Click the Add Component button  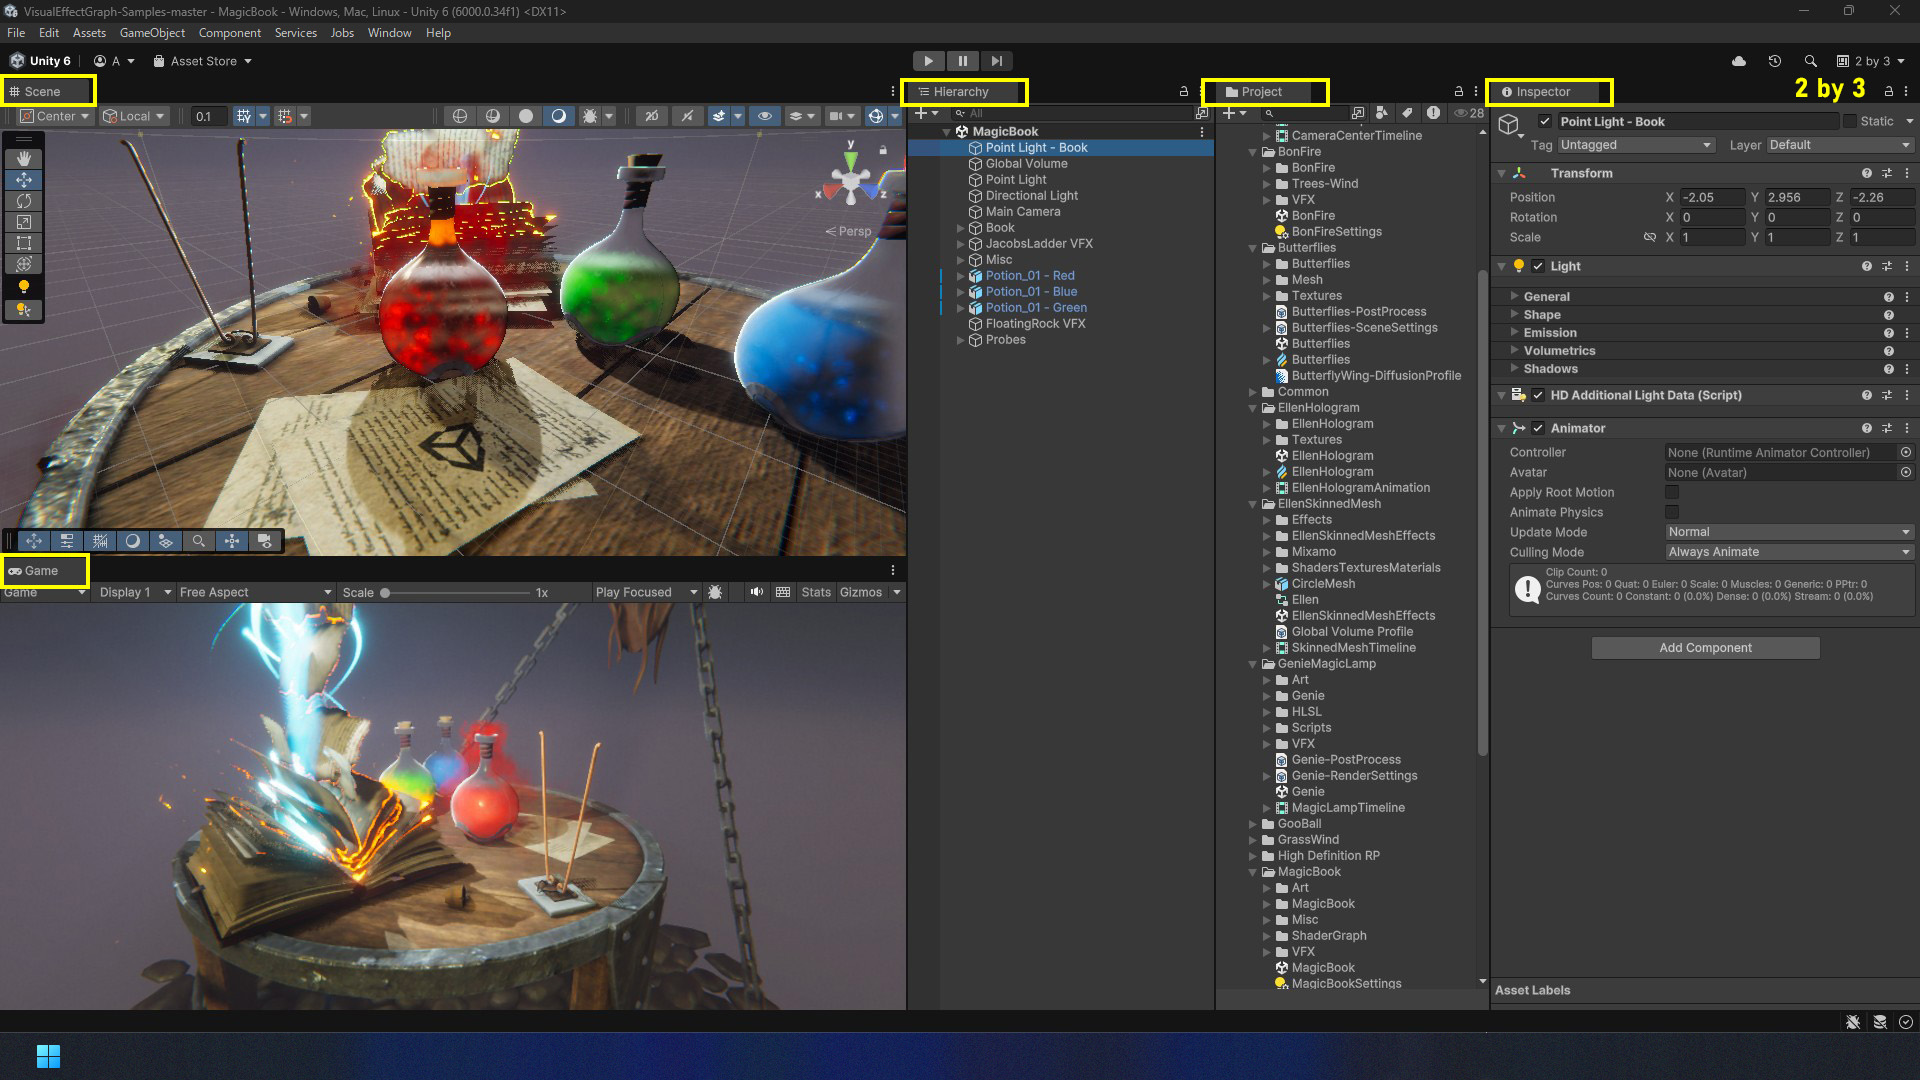point(1705,648)
